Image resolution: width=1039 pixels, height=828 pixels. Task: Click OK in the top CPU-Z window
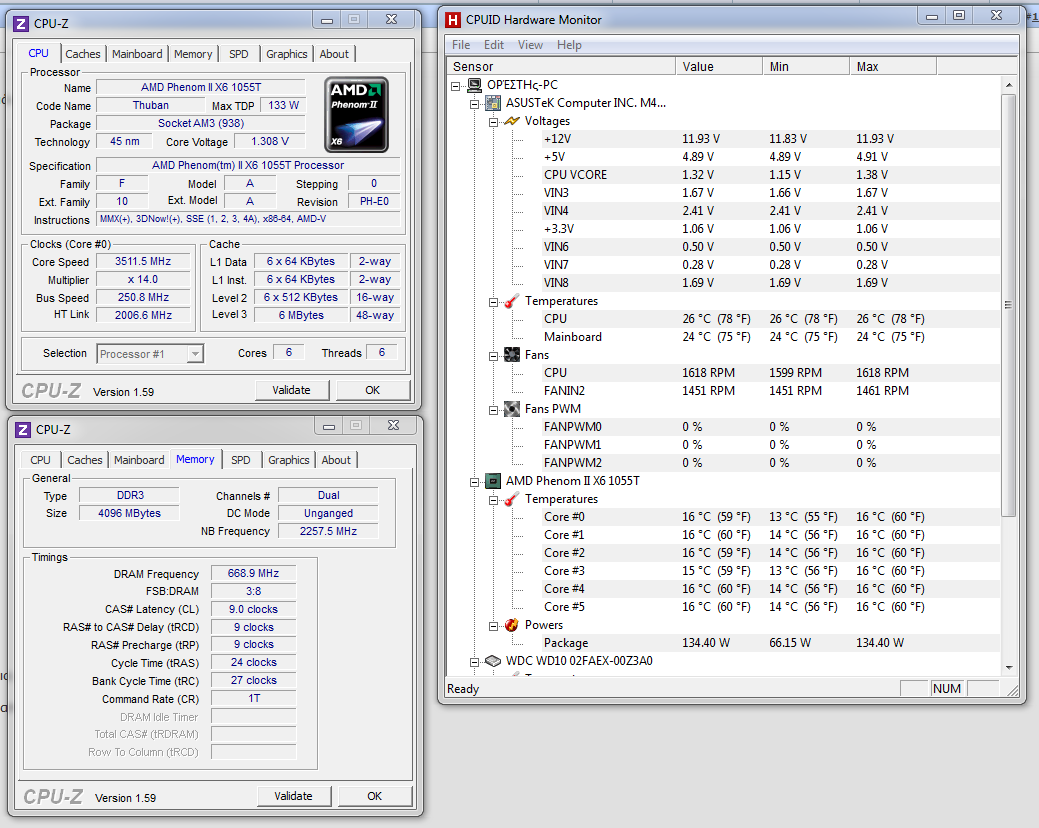pyautogui.click(x=372, y=390)
